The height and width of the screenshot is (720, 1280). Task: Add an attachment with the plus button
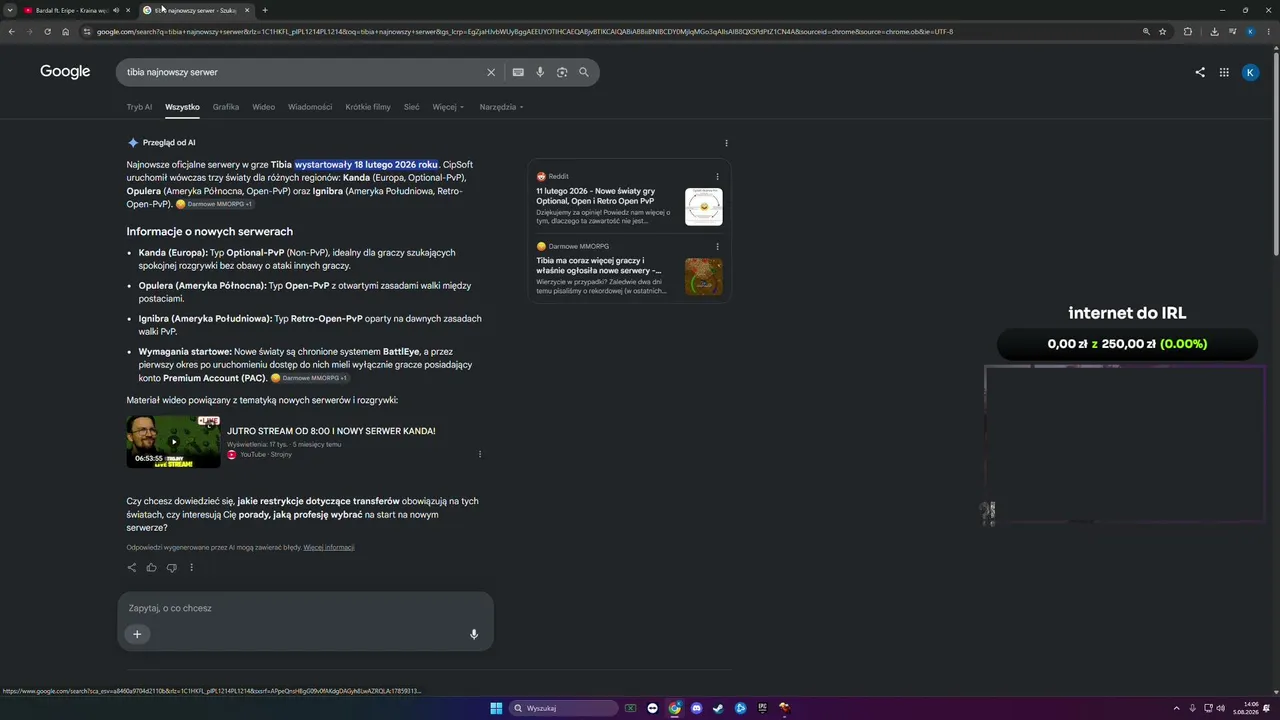[137, 634]
